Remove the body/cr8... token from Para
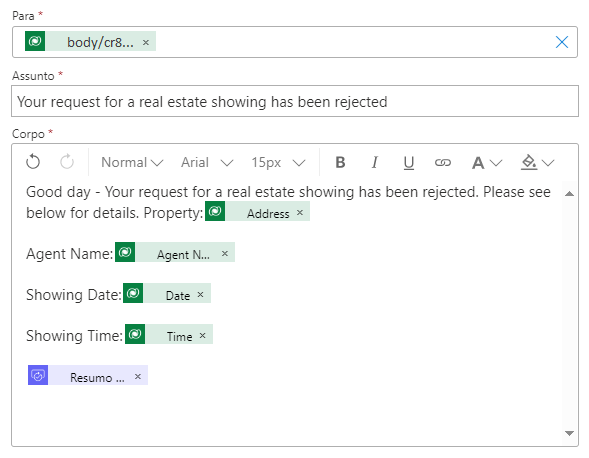 (146, 42)
